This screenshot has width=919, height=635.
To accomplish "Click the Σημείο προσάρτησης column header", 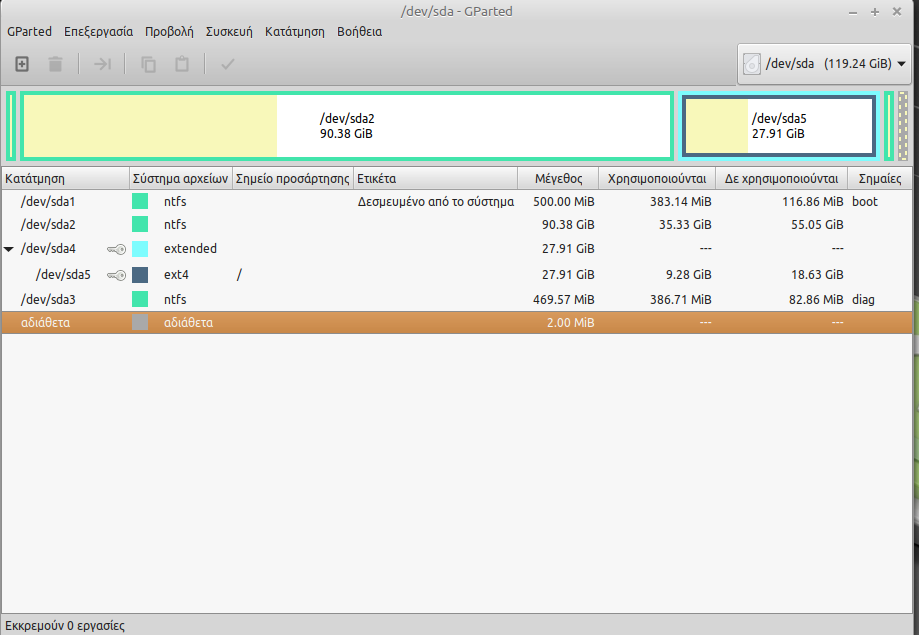I will tap(292, 178).
